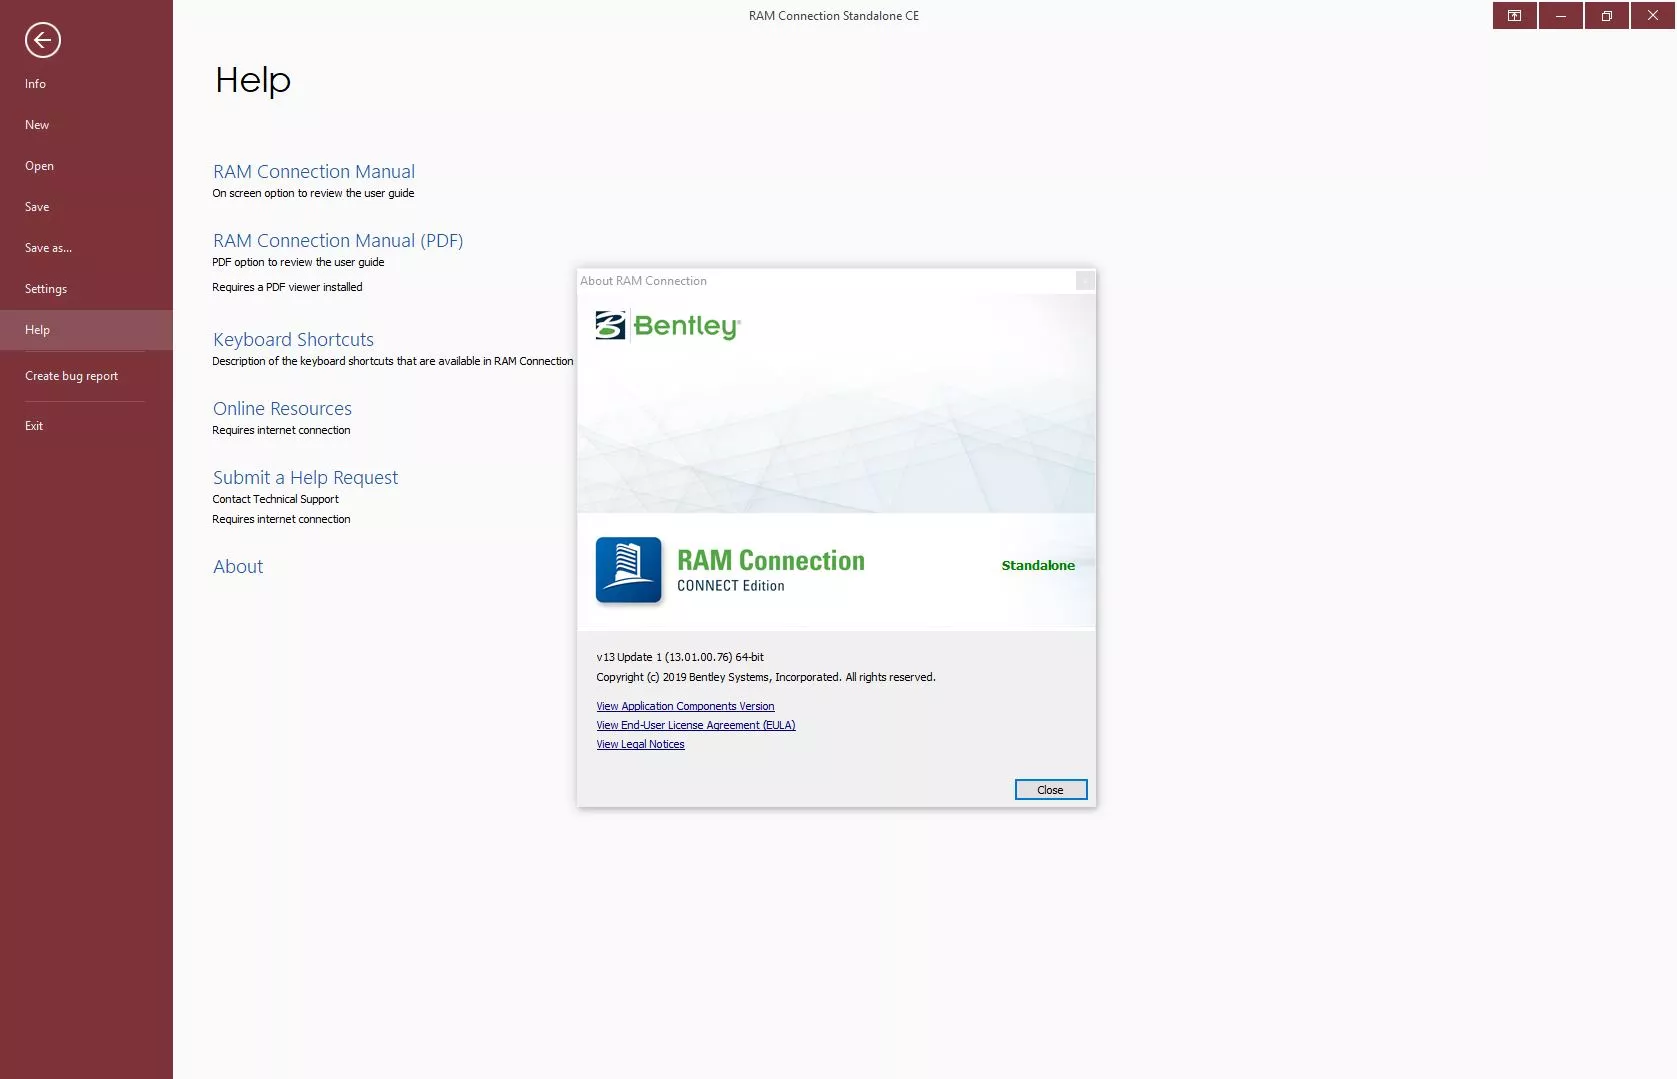
Task: Click 'CONNECT Edition' text
Action: tap(731, 586)
